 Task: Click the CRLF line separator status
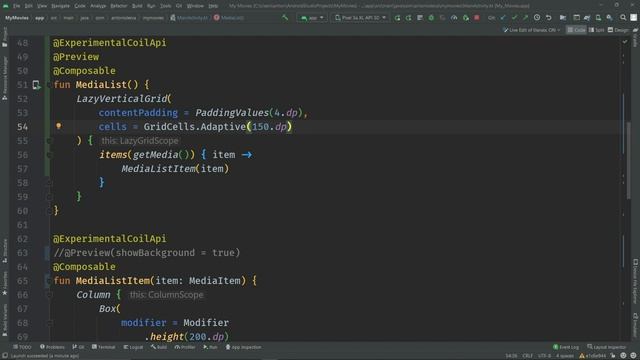click(527, 356)
